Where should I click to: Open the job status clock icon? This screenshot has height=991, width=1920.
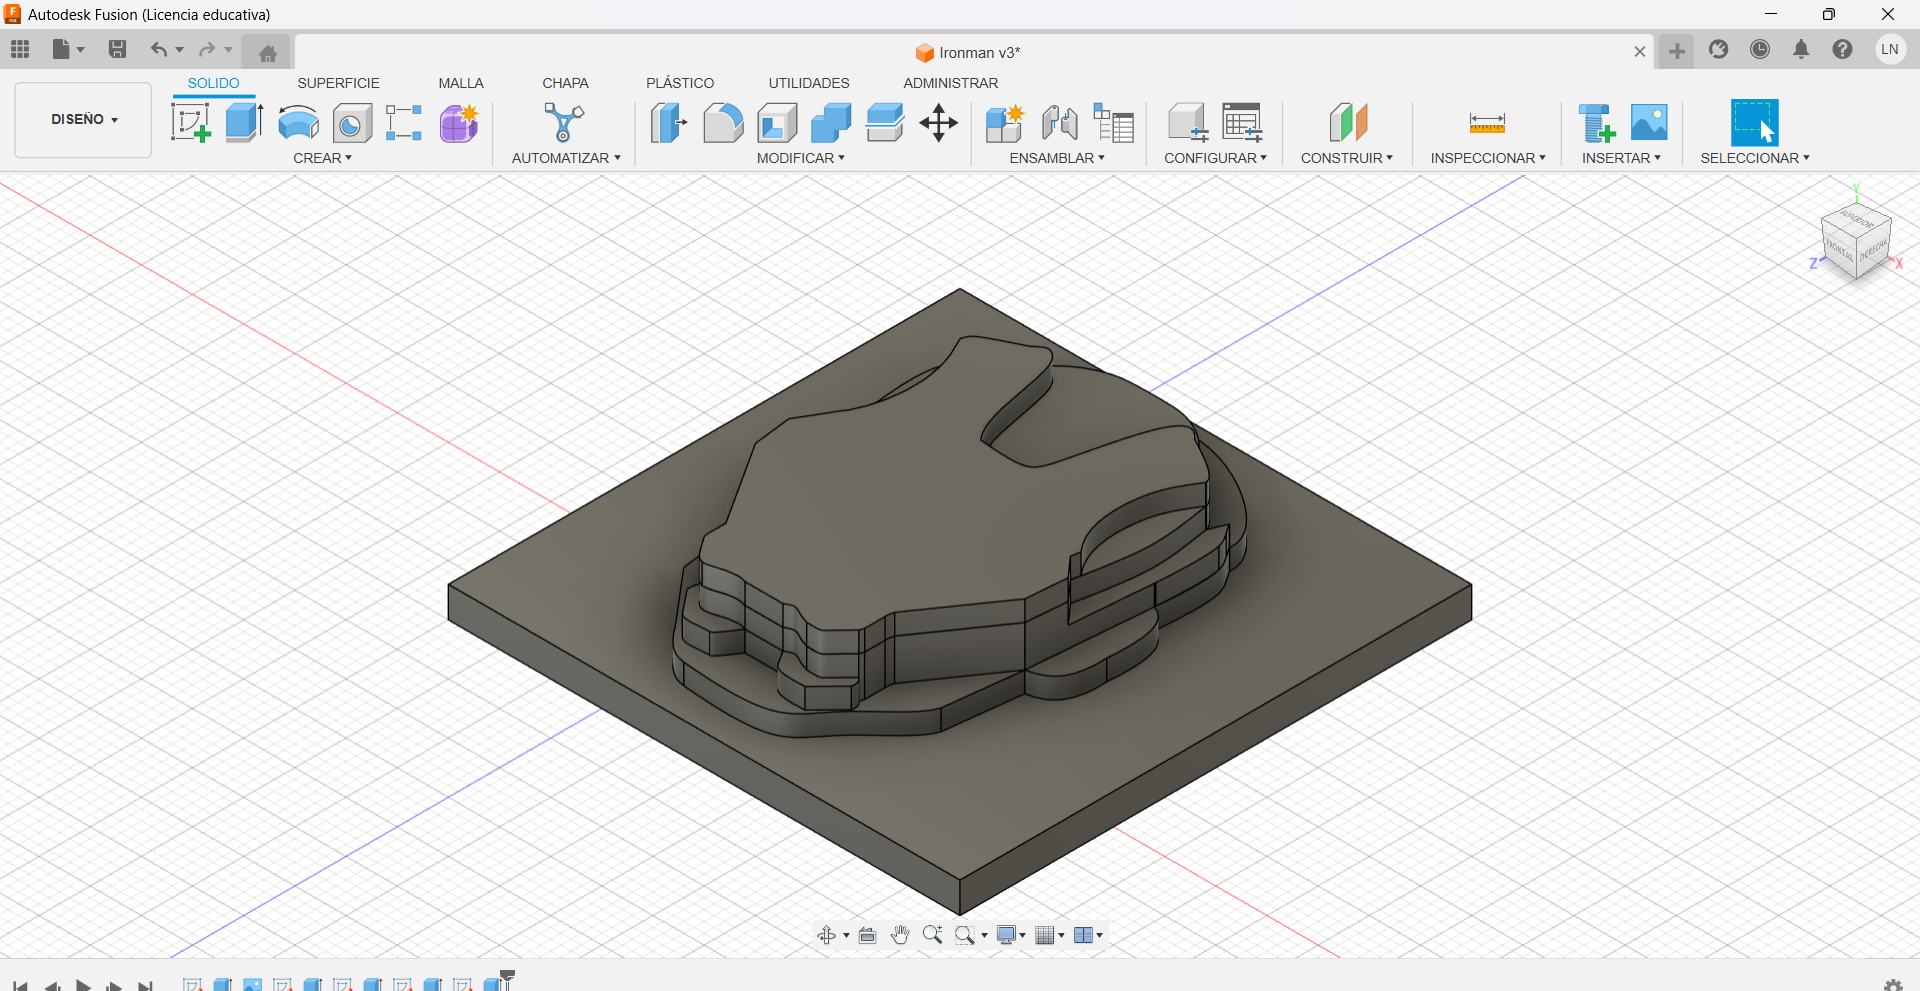point(1760,49)
